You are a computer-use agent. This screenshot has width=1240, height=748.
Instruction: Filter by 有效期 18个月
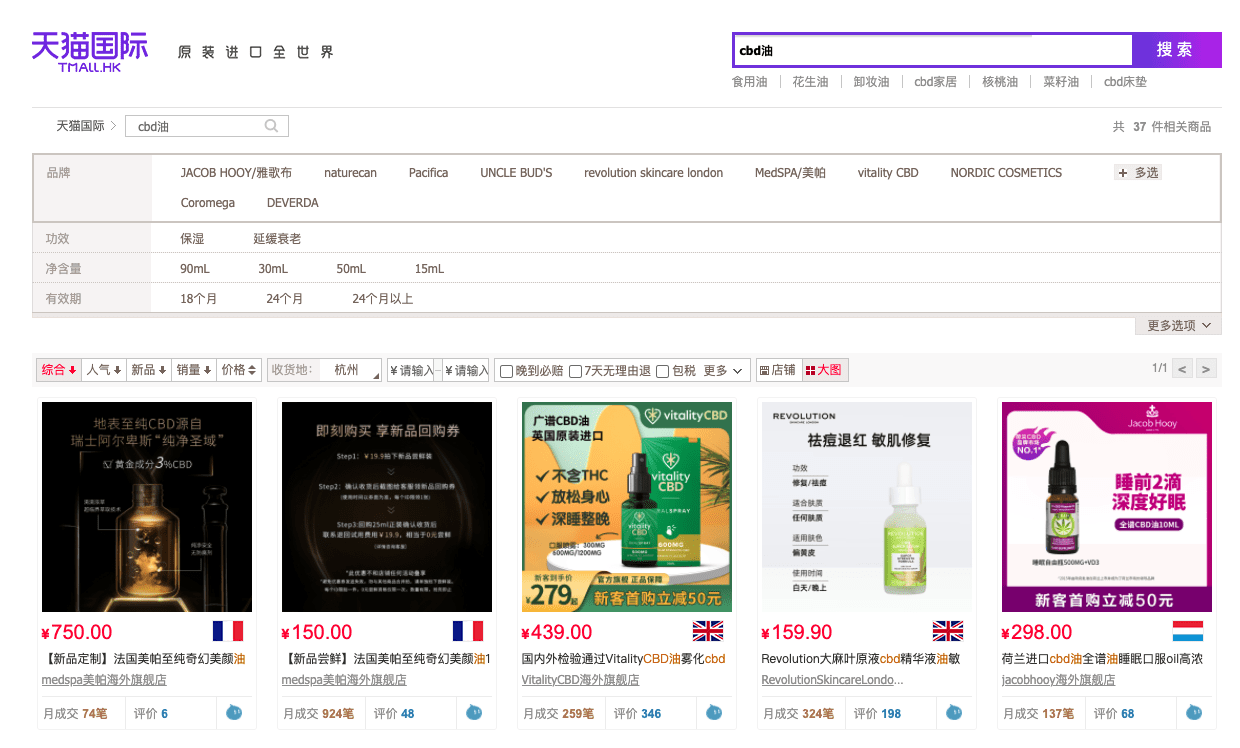click(x=198, y=299)
